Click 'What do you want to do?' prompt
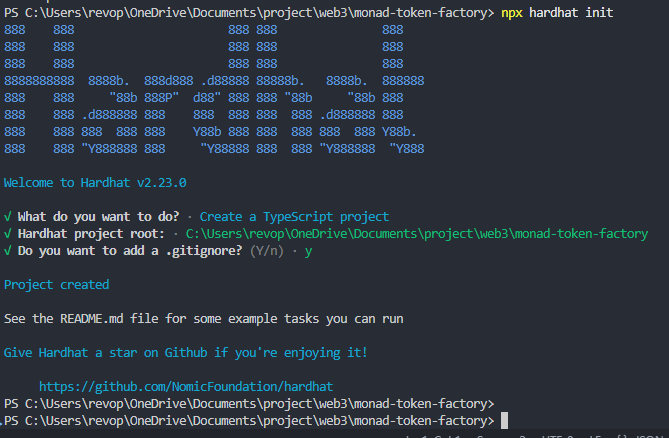Image resolution: width=669 pixels, height=438 pixels. tap(98, 217)
